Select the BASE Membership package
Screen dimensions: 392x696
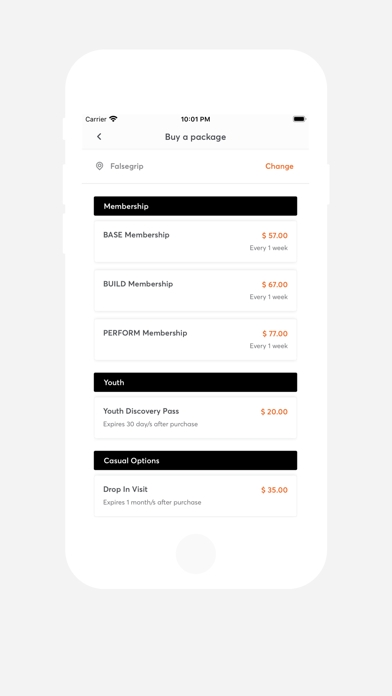click(195, 241)
